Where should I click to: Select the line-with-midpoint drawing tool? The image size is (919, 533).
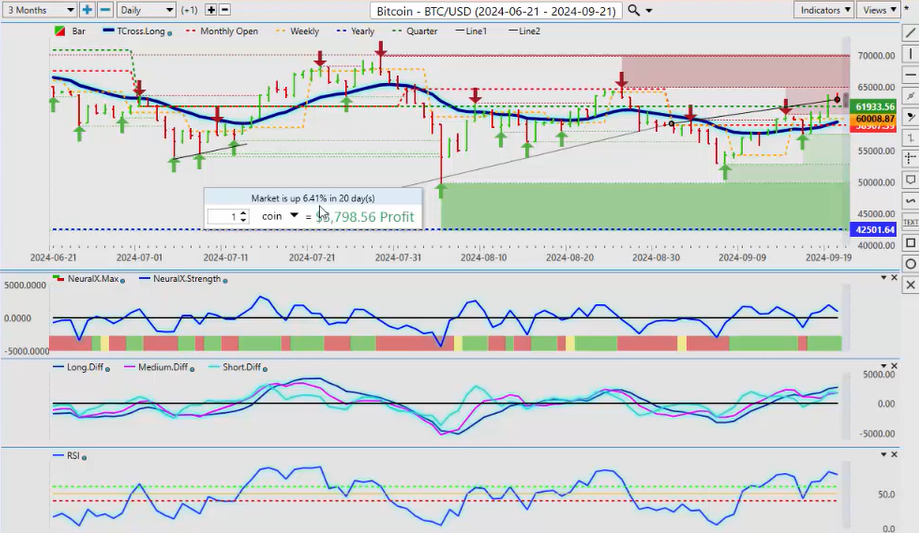(x=910, y=96)
